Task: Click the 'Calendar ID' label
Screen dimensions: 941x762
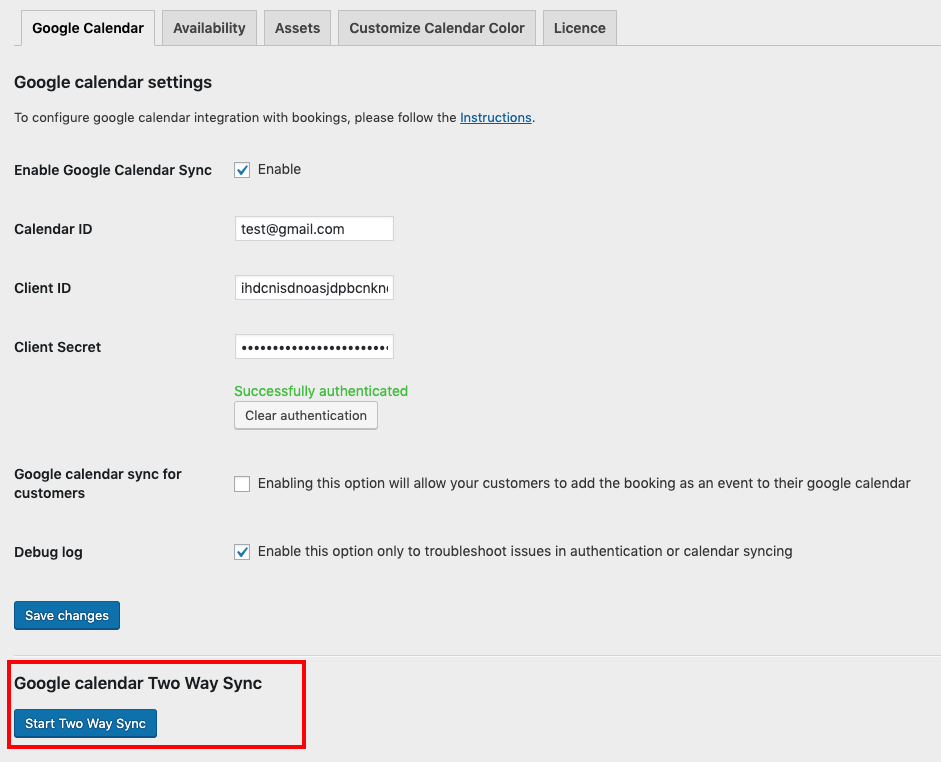Action: [53, 229]
